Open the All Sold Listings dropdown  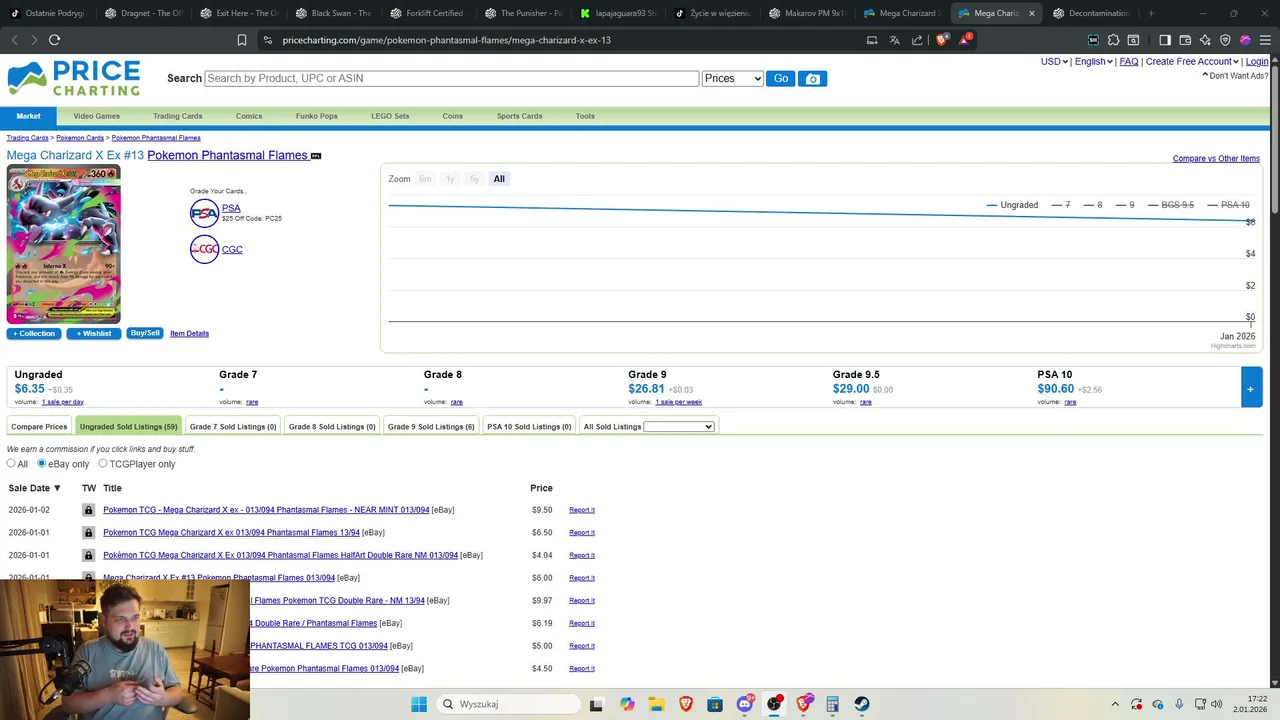click(x=679, y=427)
